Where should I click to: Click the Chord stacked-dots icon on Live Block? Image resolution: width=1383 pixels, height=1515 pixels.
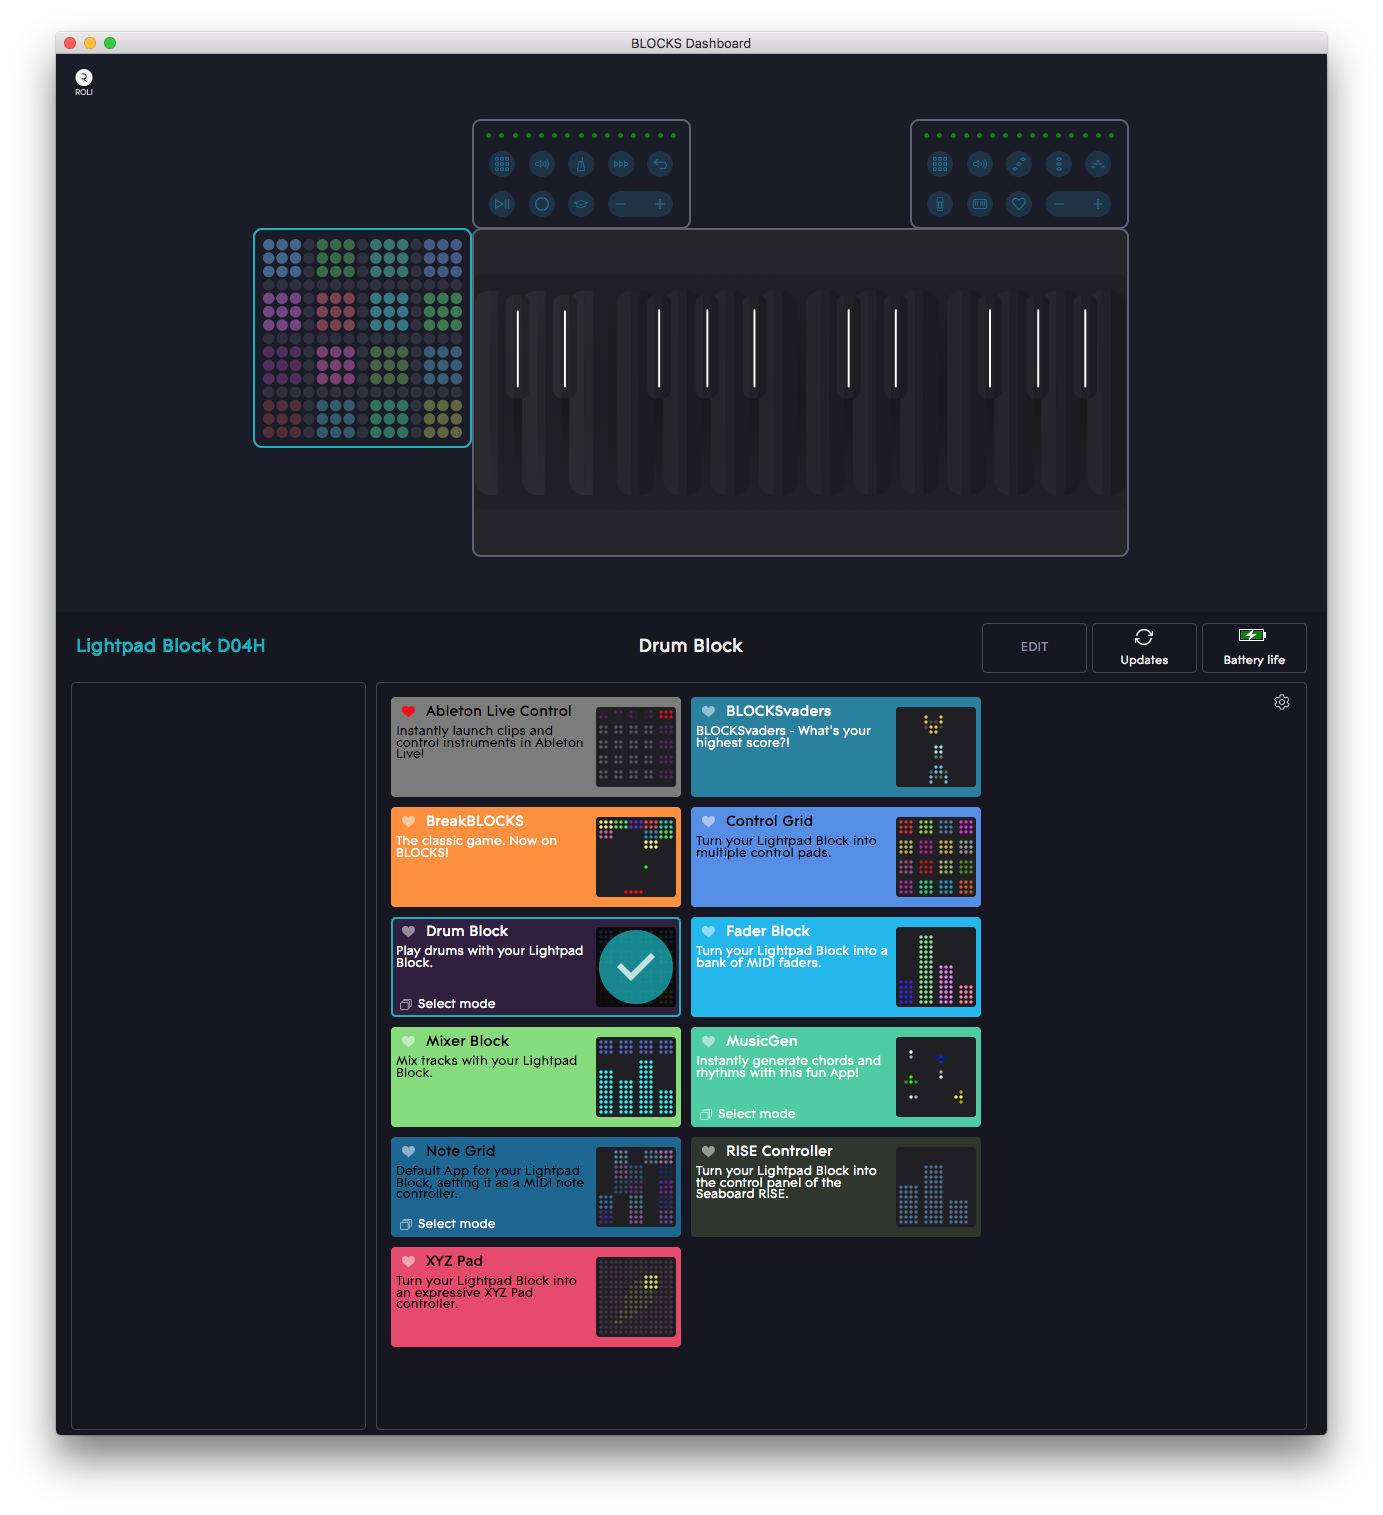pos(1059,164)
